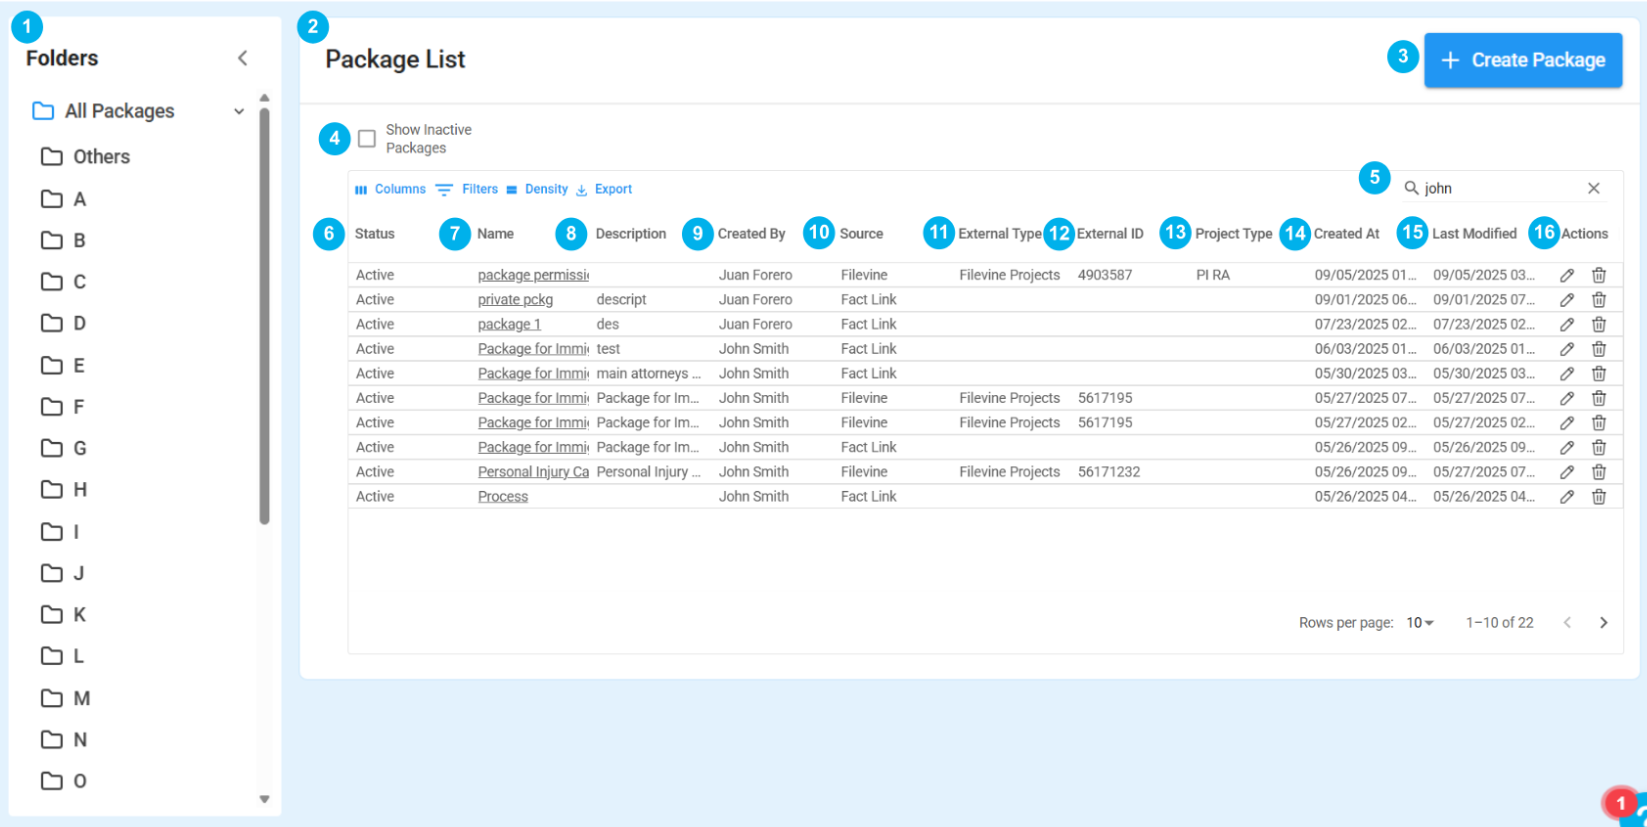The height and width of the screenshot is (827, 1647).
Task: Click the help widget with notification badge
Action: click(x=1628, y=806)
